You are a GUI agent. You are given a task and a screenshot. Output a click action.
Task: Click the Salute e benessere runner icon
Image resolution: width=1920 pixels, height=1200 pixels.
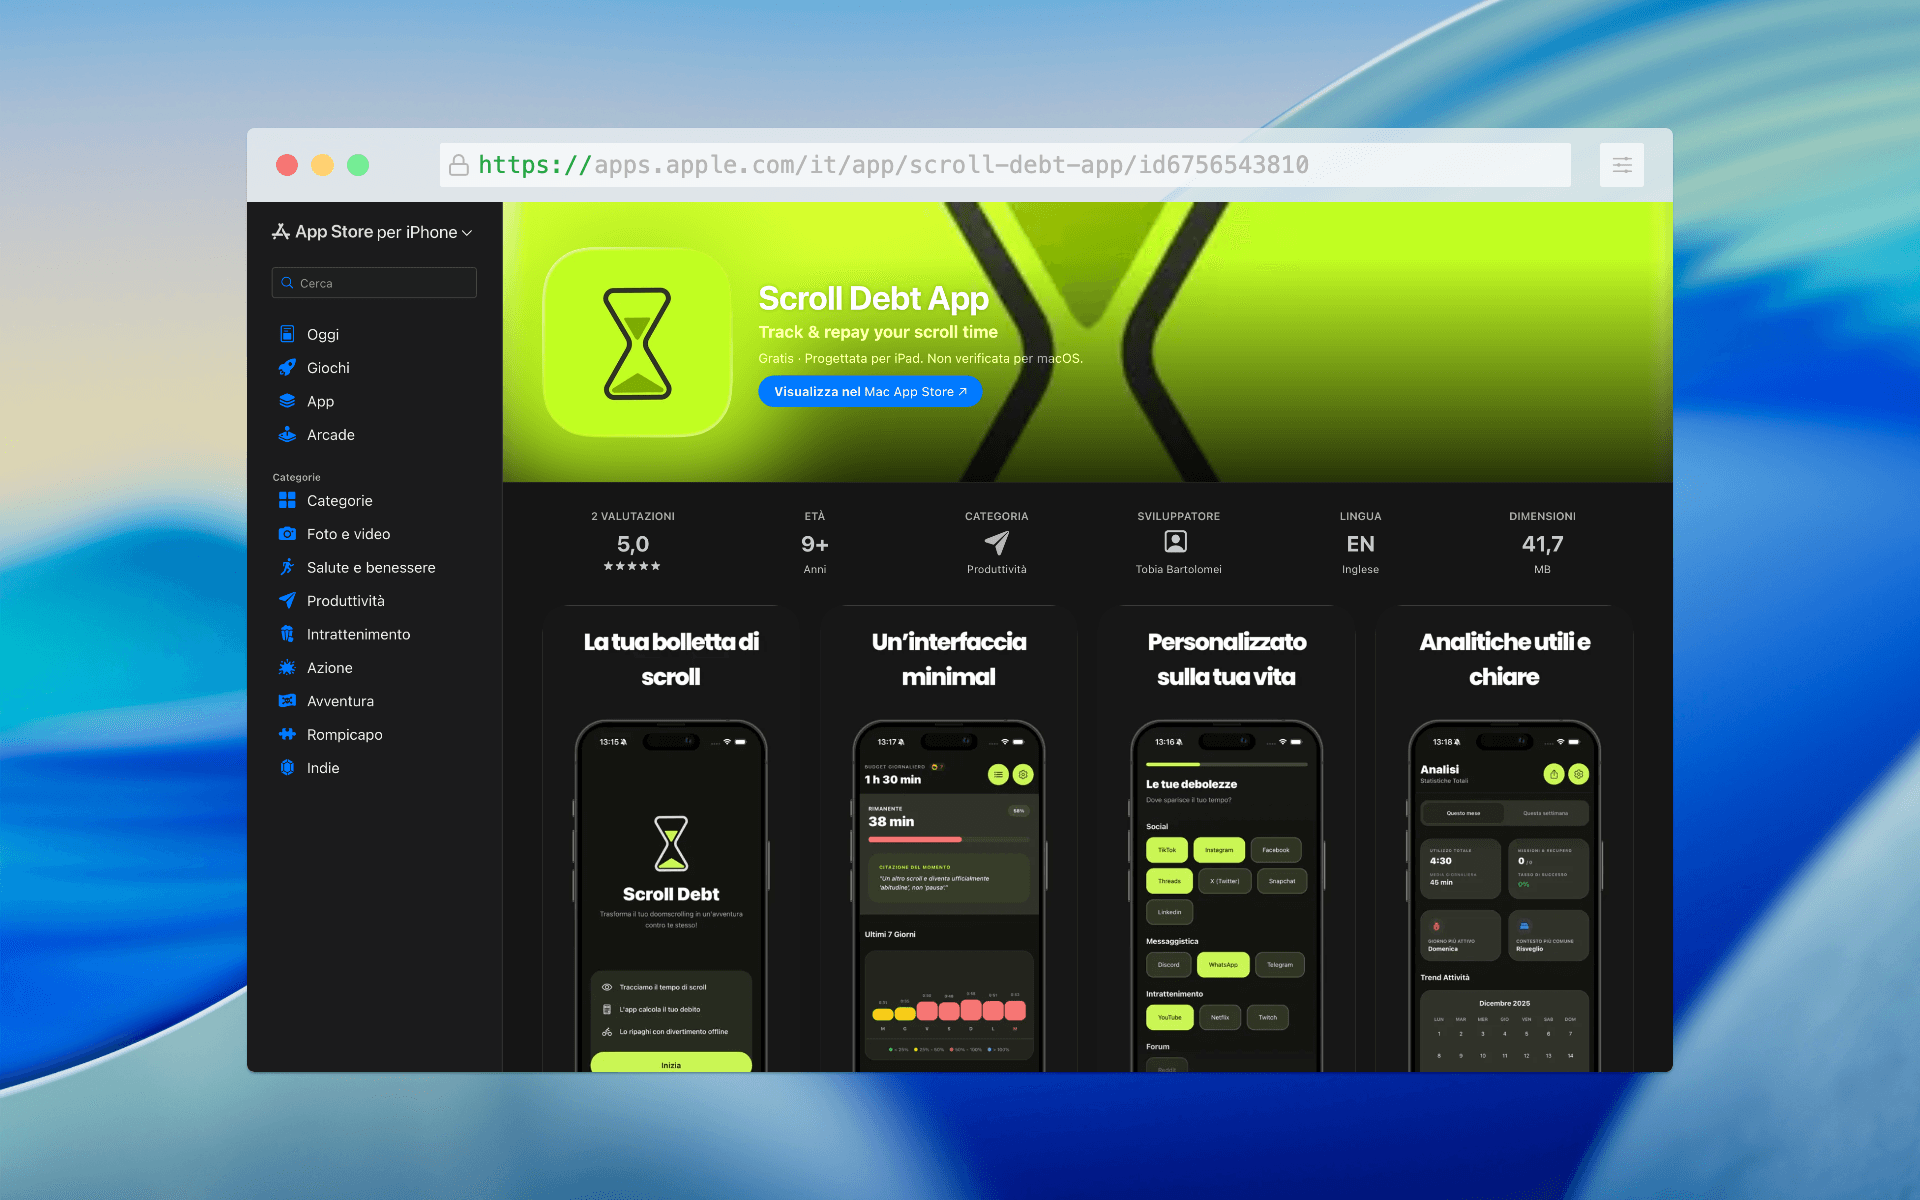[287, 567]
